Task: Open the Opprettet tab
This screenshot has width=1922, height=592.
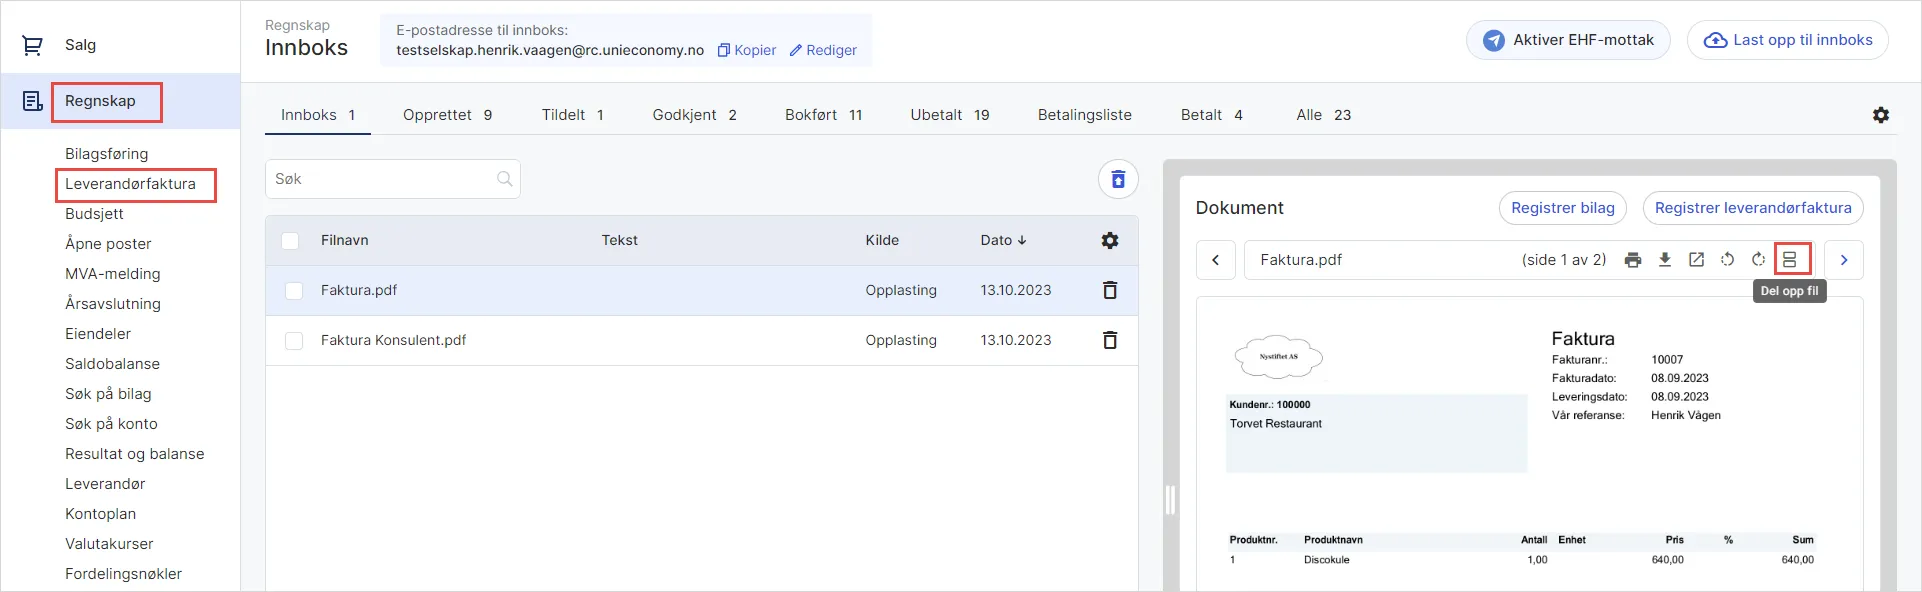Action: click(x=447, y=115)
